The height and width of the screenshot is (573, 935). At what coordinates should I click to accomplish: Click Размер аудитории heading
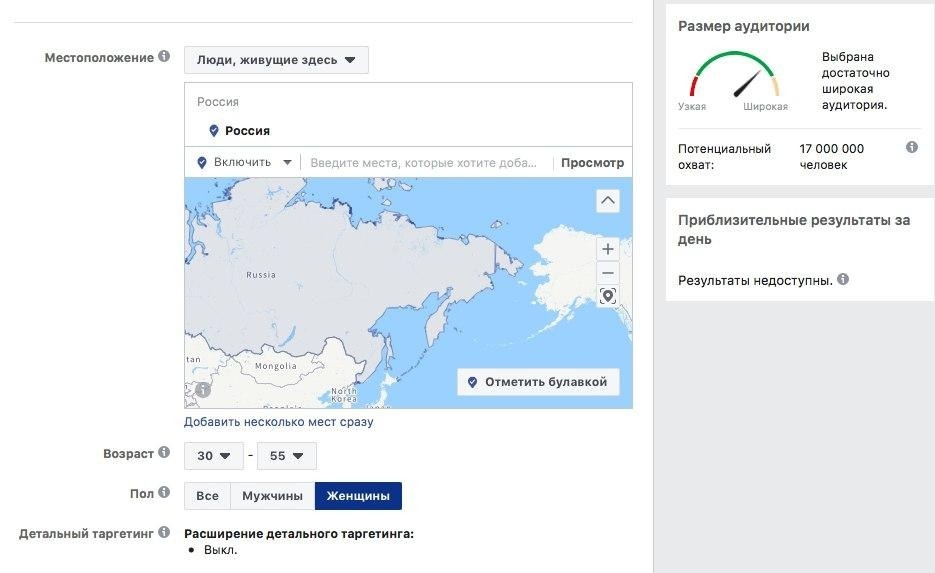pos(744,26)
